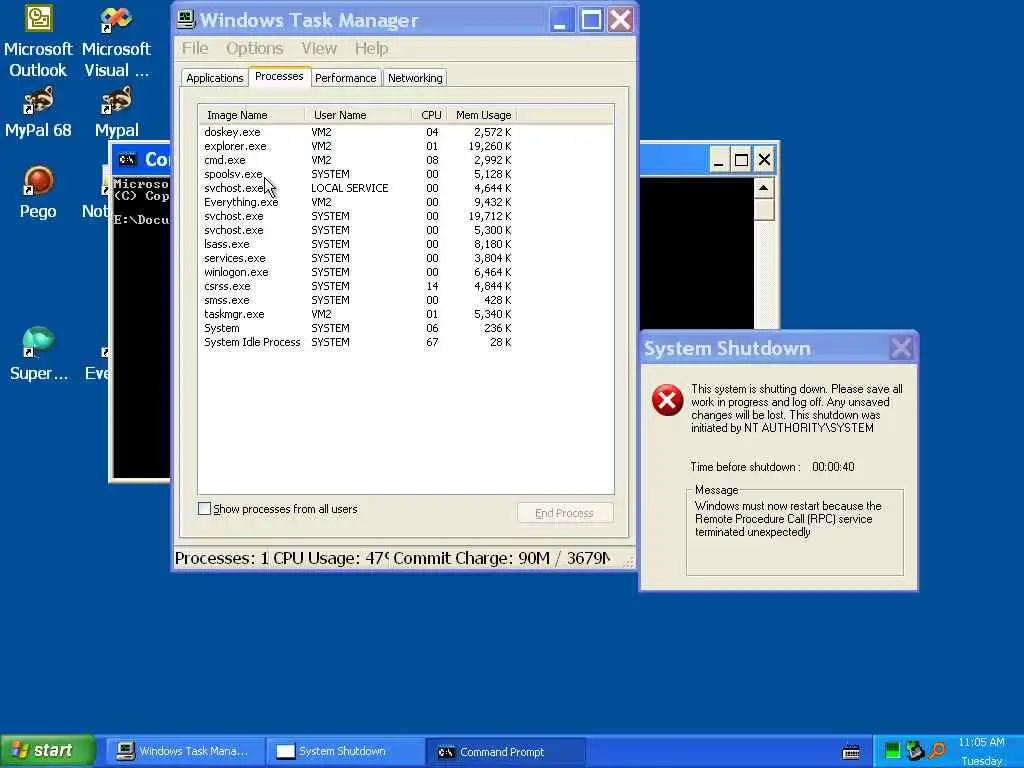1024x768 pixels.
Task: Select the smss.exe process row
Action: click(x=358, y=300)
